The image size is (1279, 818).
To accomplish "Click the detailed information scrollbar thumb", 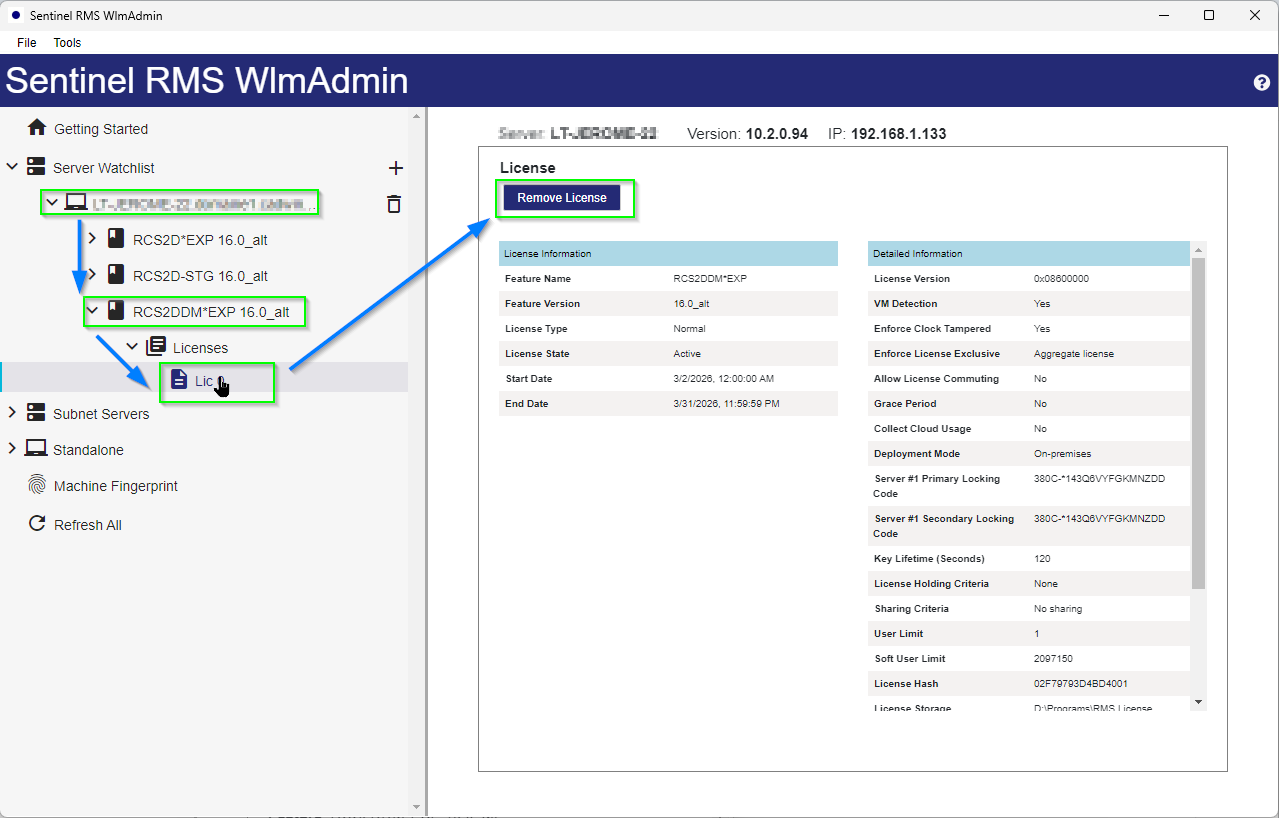I will click(1199, 425).
